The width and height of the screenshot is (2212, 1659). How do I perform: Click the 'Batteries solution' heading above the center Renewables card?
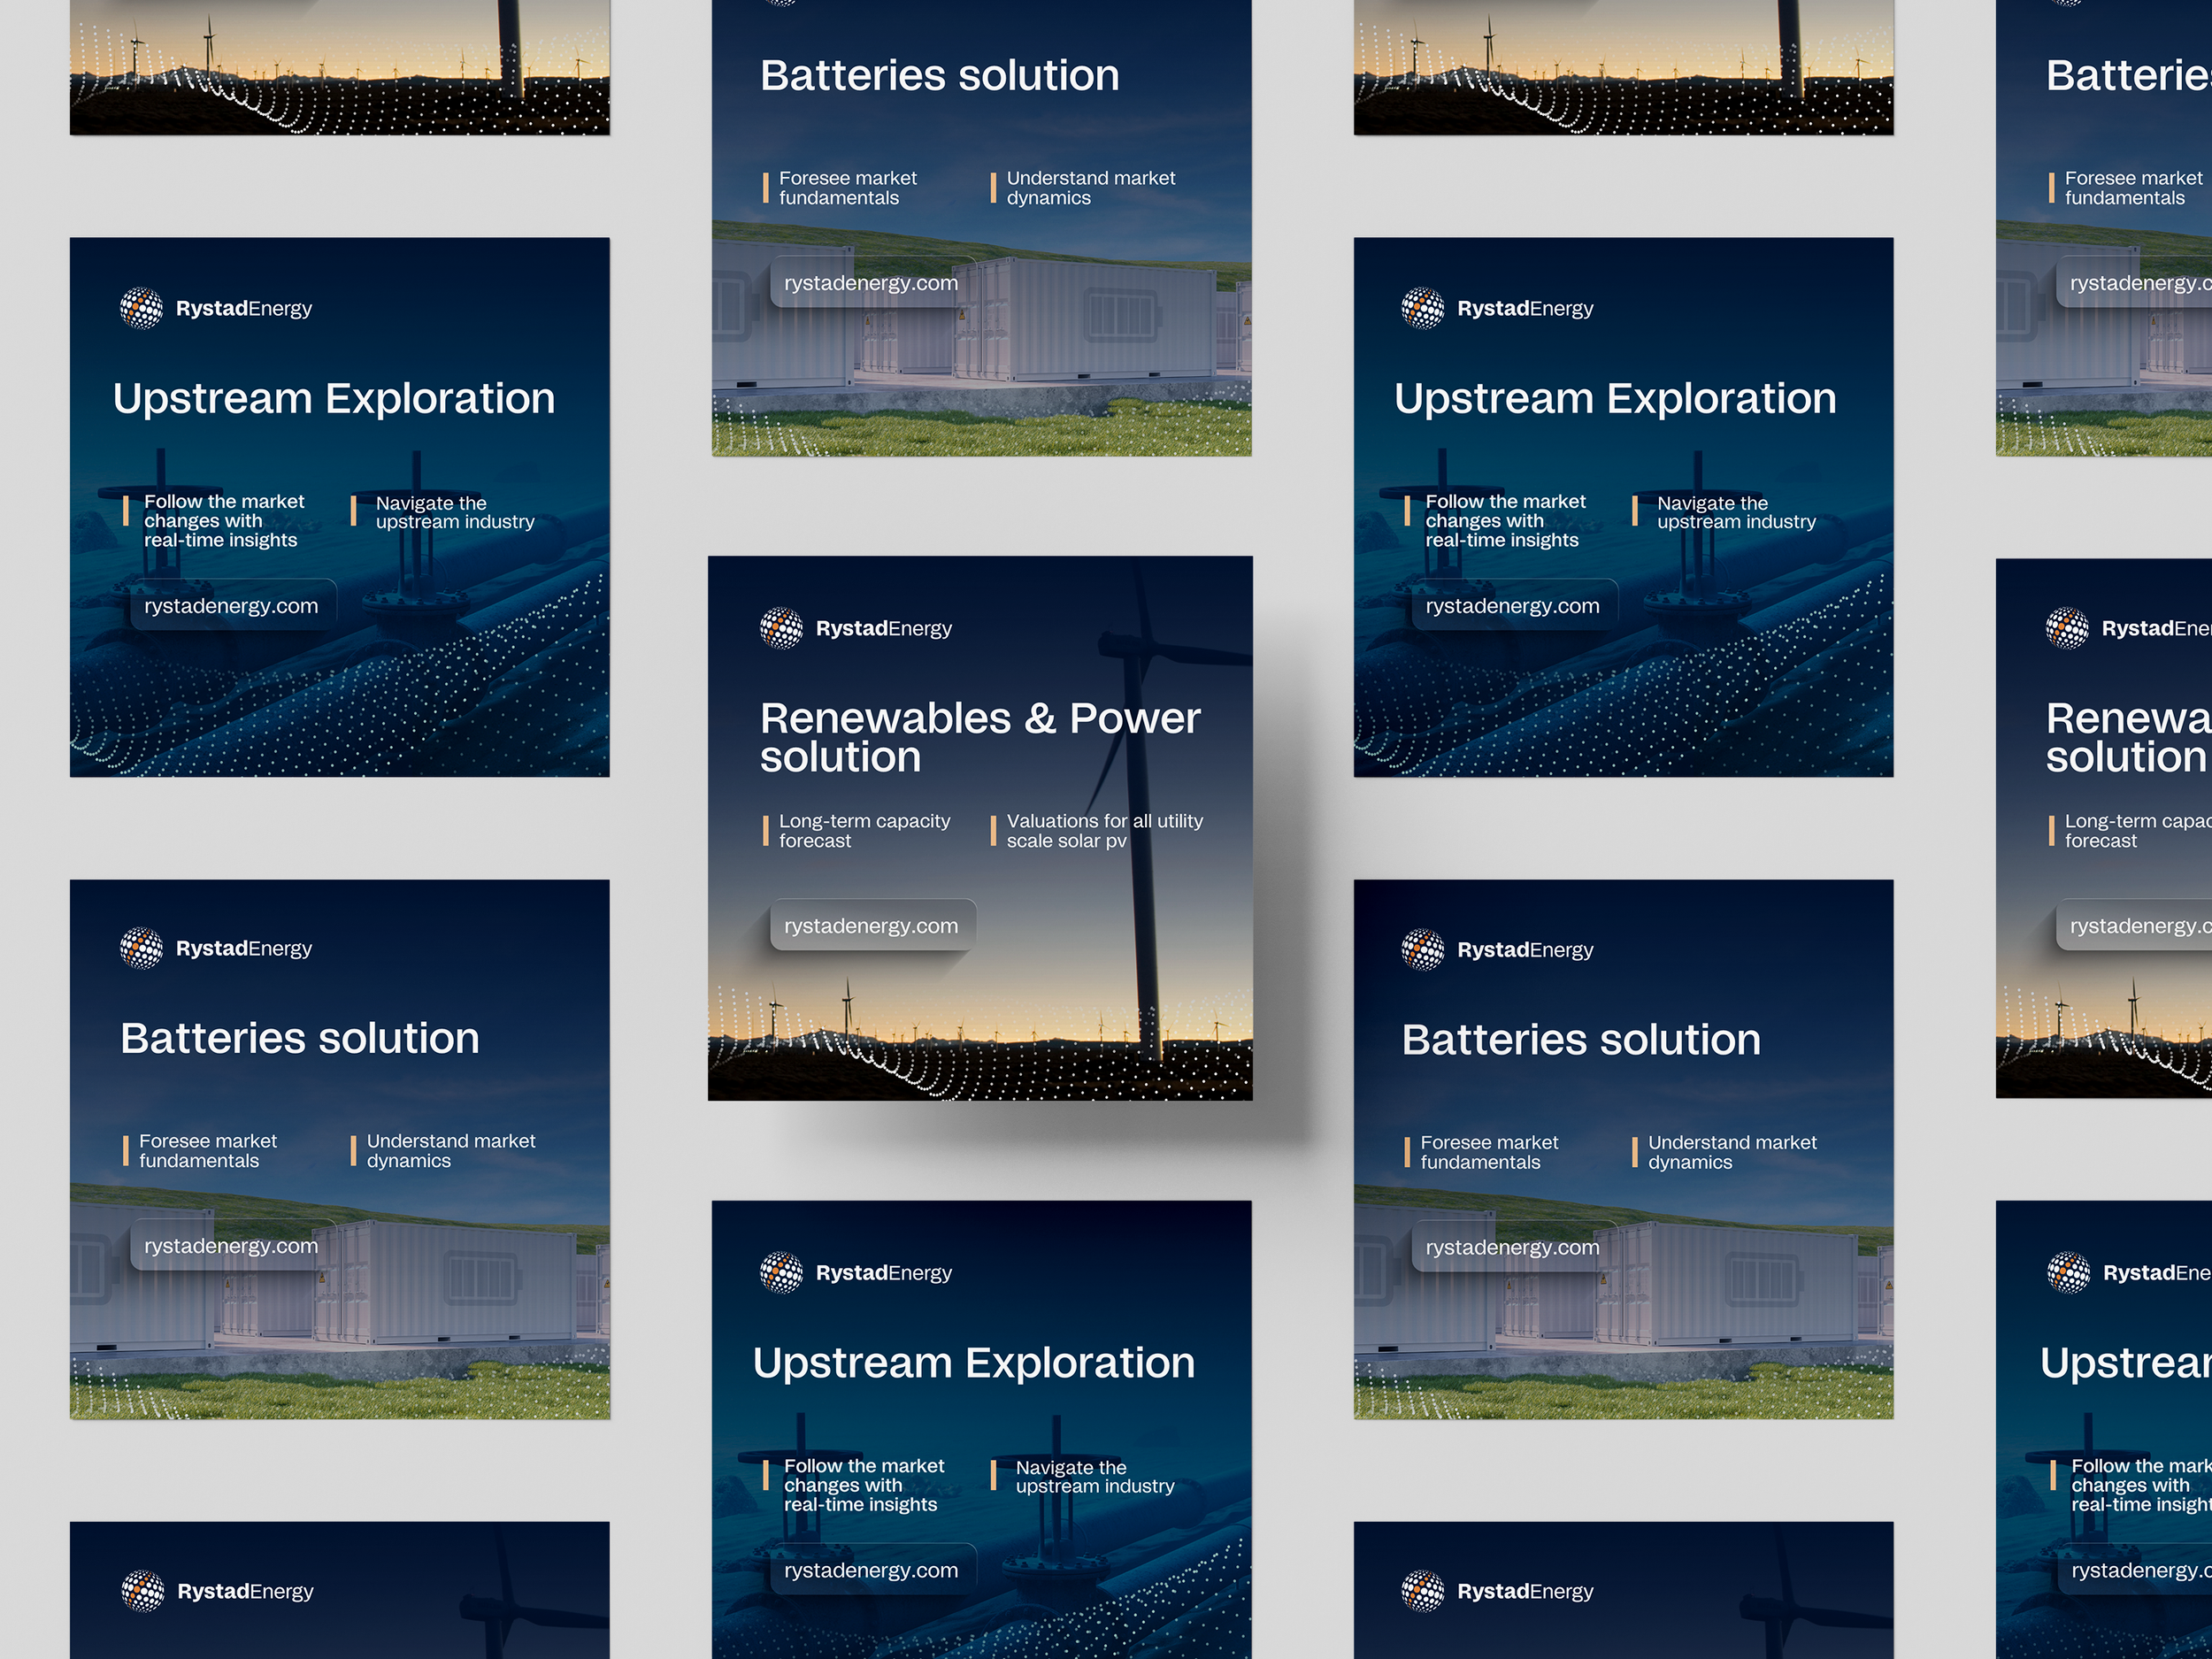click(x=939, y=75)
